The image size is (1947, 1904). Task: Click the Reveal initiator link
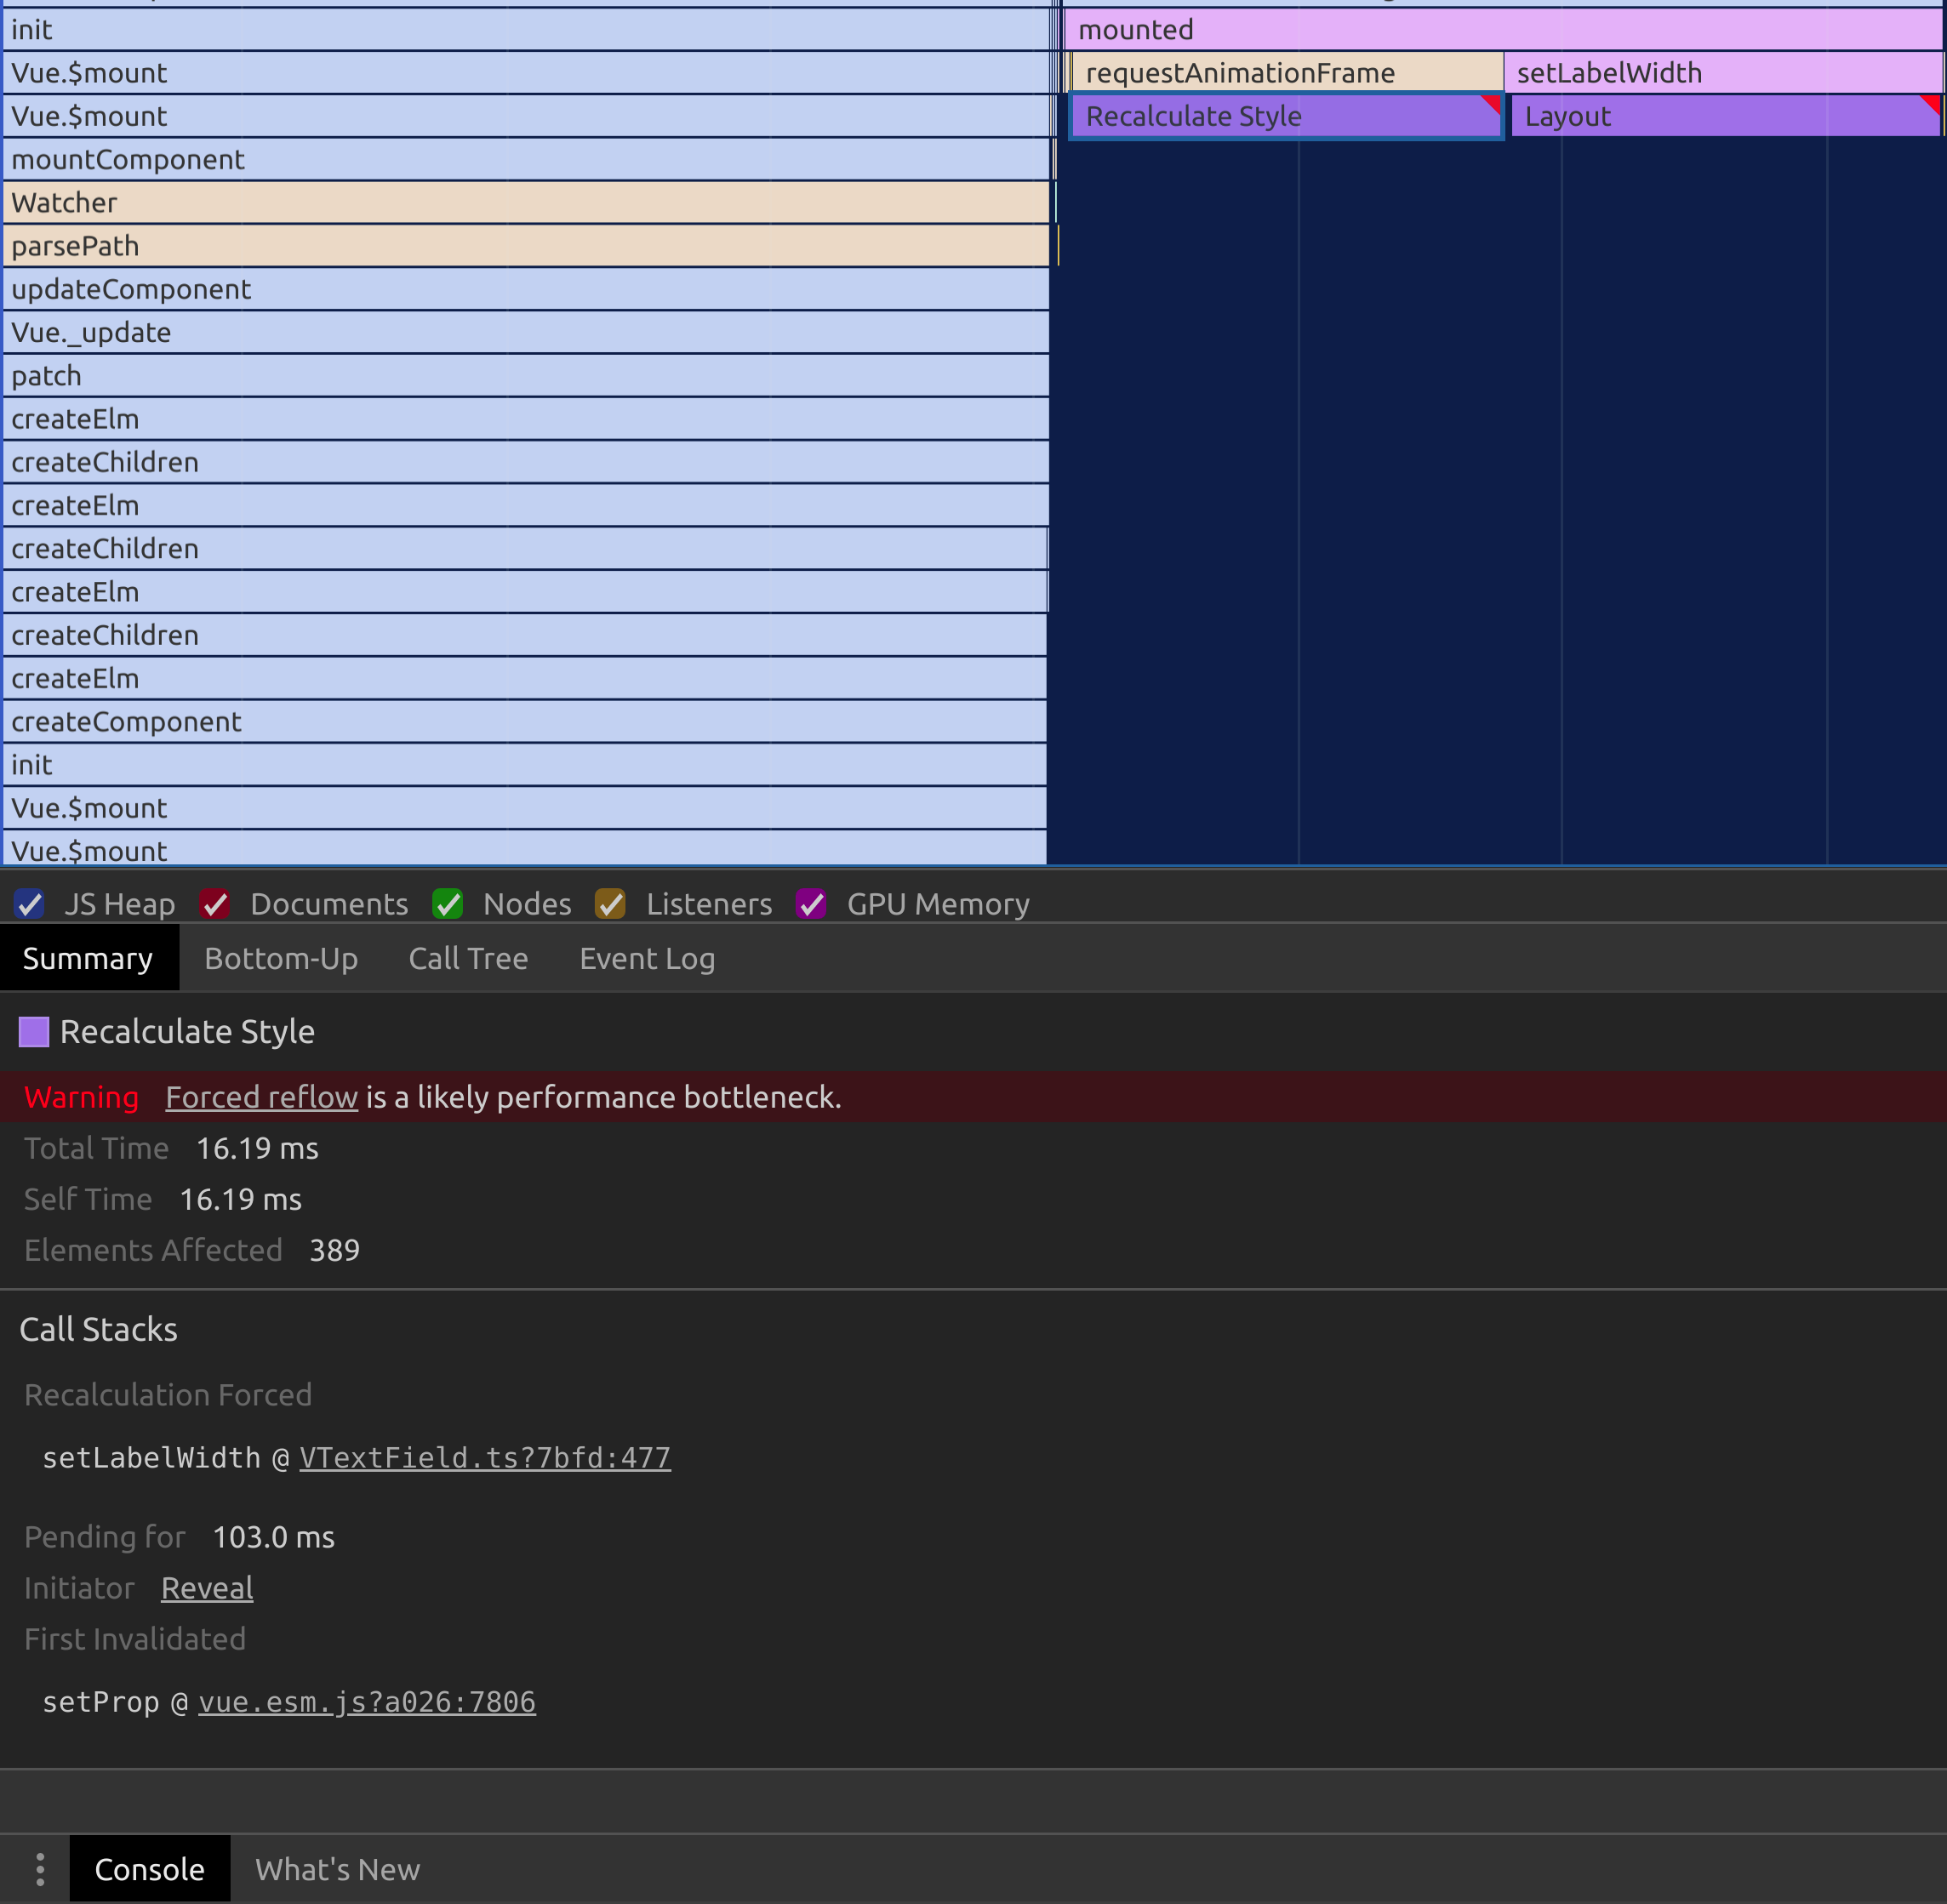pyautogui.click(x=206, y=1587)
